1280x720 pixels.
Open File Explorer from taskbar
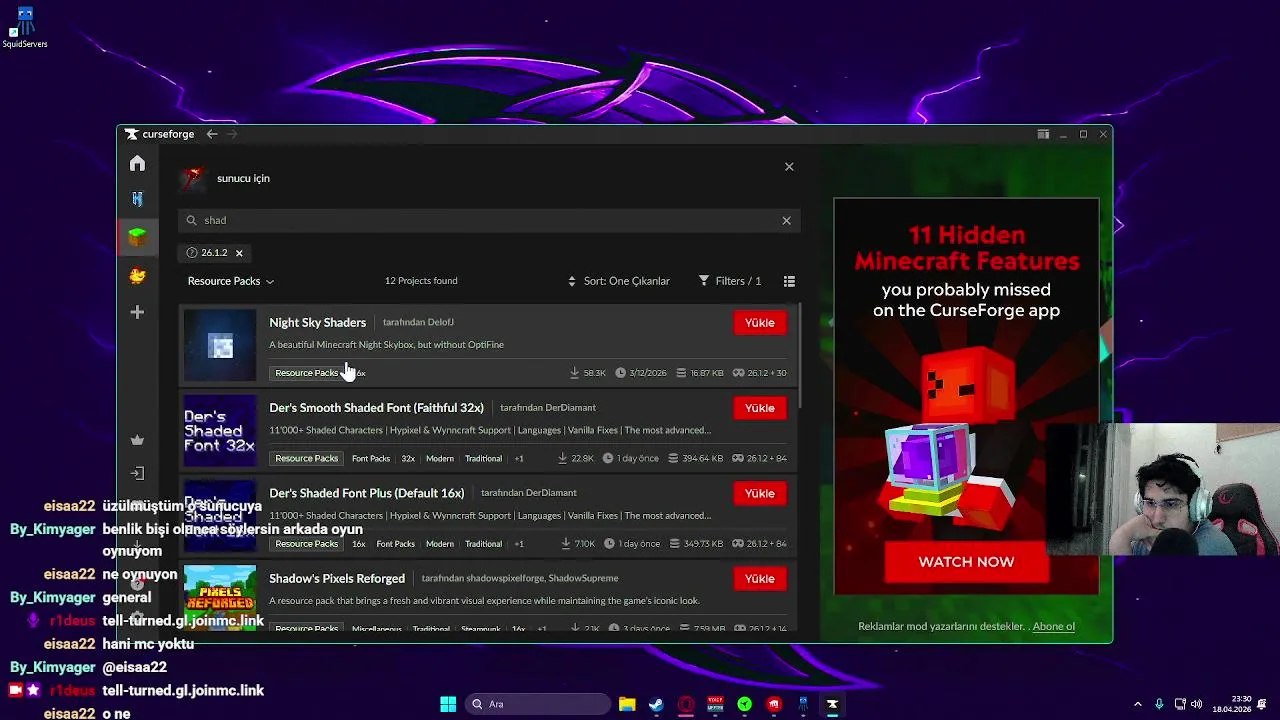[627, 704]
